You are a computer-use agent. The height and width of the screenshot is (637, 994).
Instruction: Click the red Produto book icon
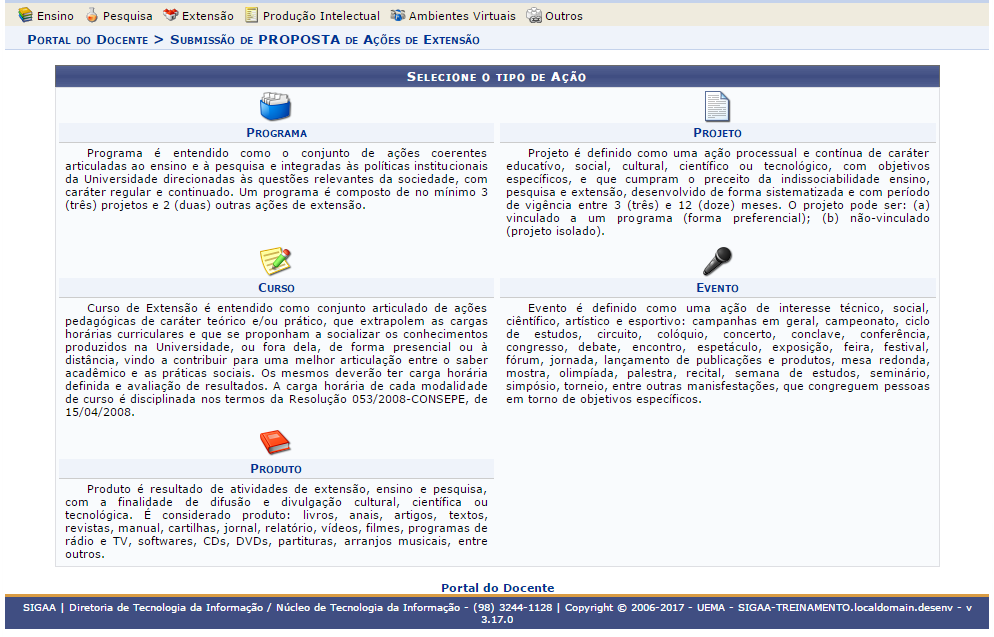click(x=275, y=442)
